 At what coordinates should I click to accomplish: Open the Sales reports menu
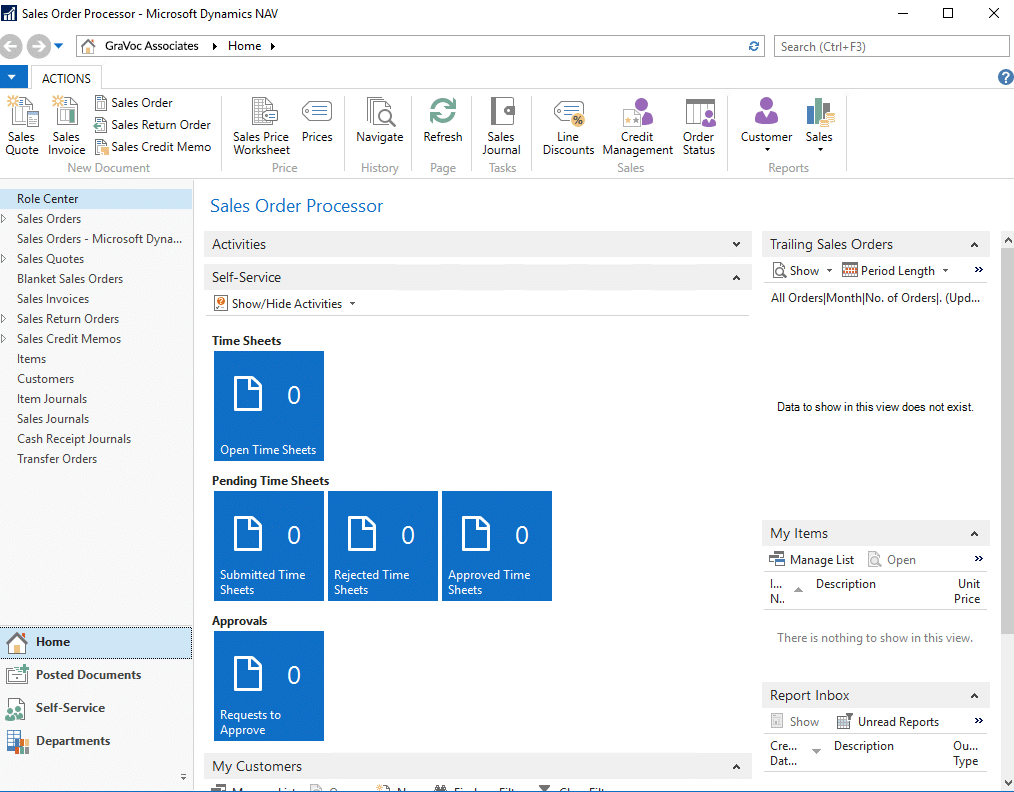coord(819,126)
